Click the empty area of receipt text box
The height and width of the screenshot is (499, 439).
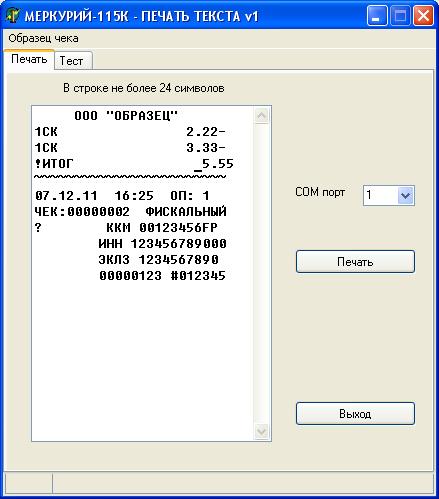[143, 360]
